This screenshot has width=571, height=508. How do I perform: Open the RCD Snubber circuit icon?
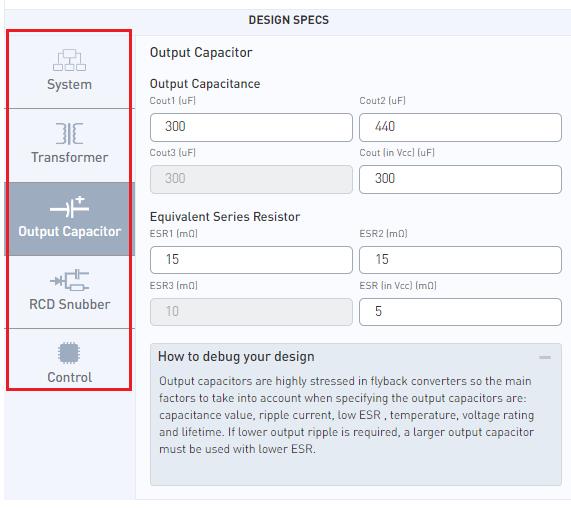70,280
